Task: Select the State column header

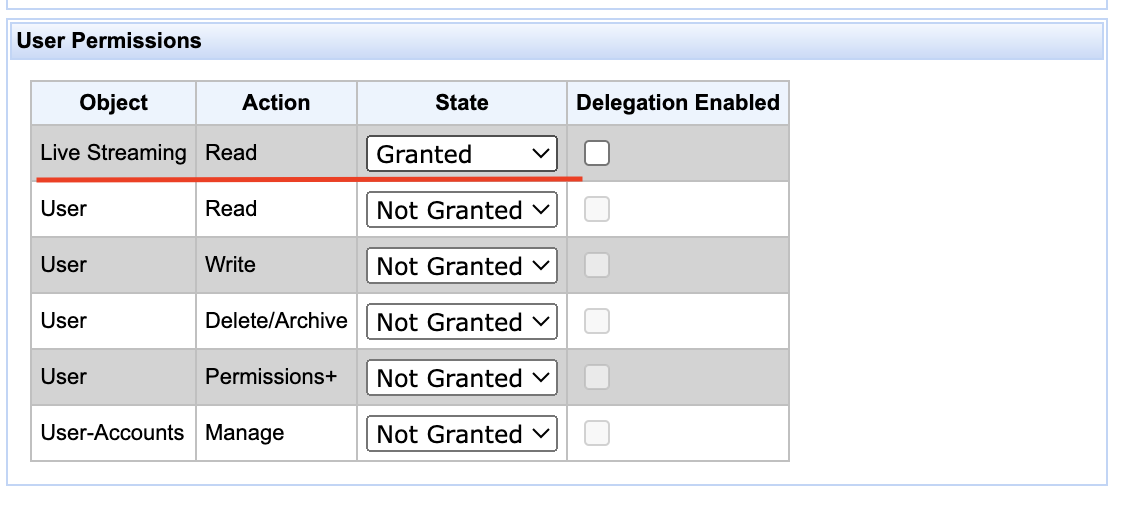Action: coord(462,103)
